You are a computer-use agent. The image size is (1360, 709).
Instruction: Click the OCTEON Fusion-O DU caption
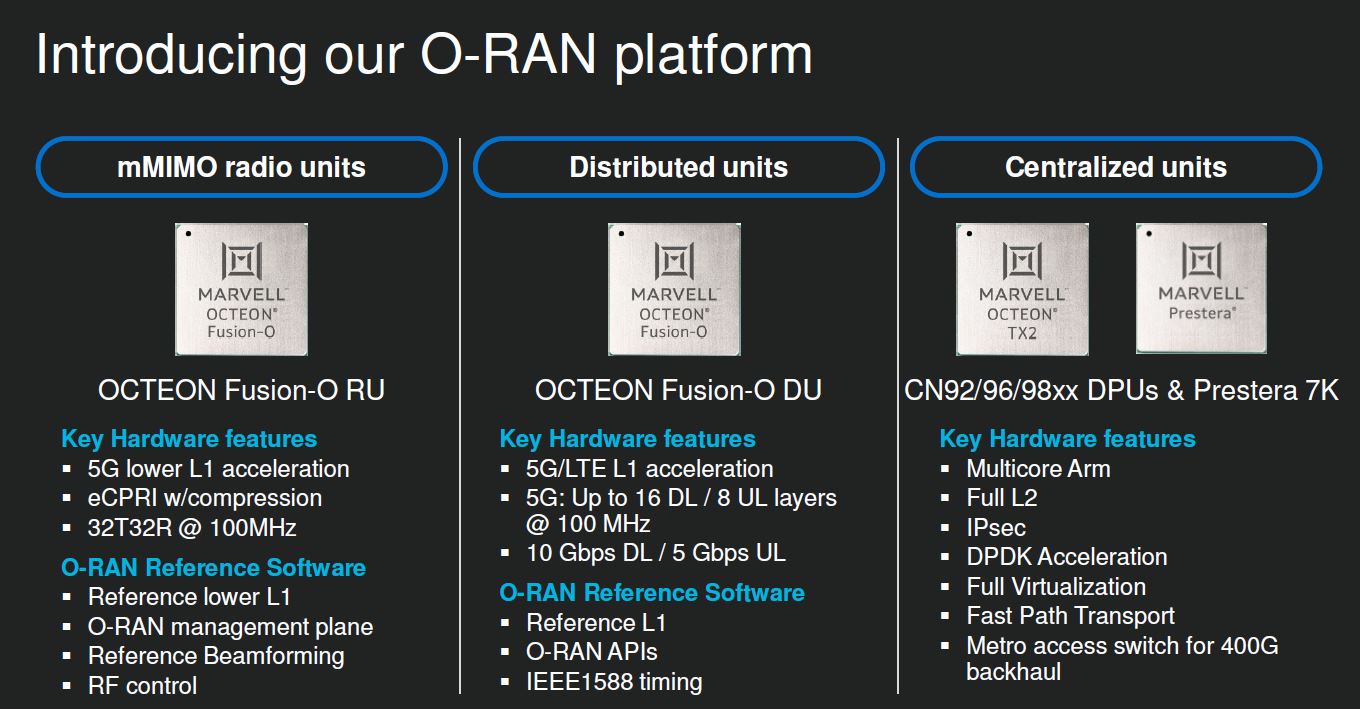point(678,390)
